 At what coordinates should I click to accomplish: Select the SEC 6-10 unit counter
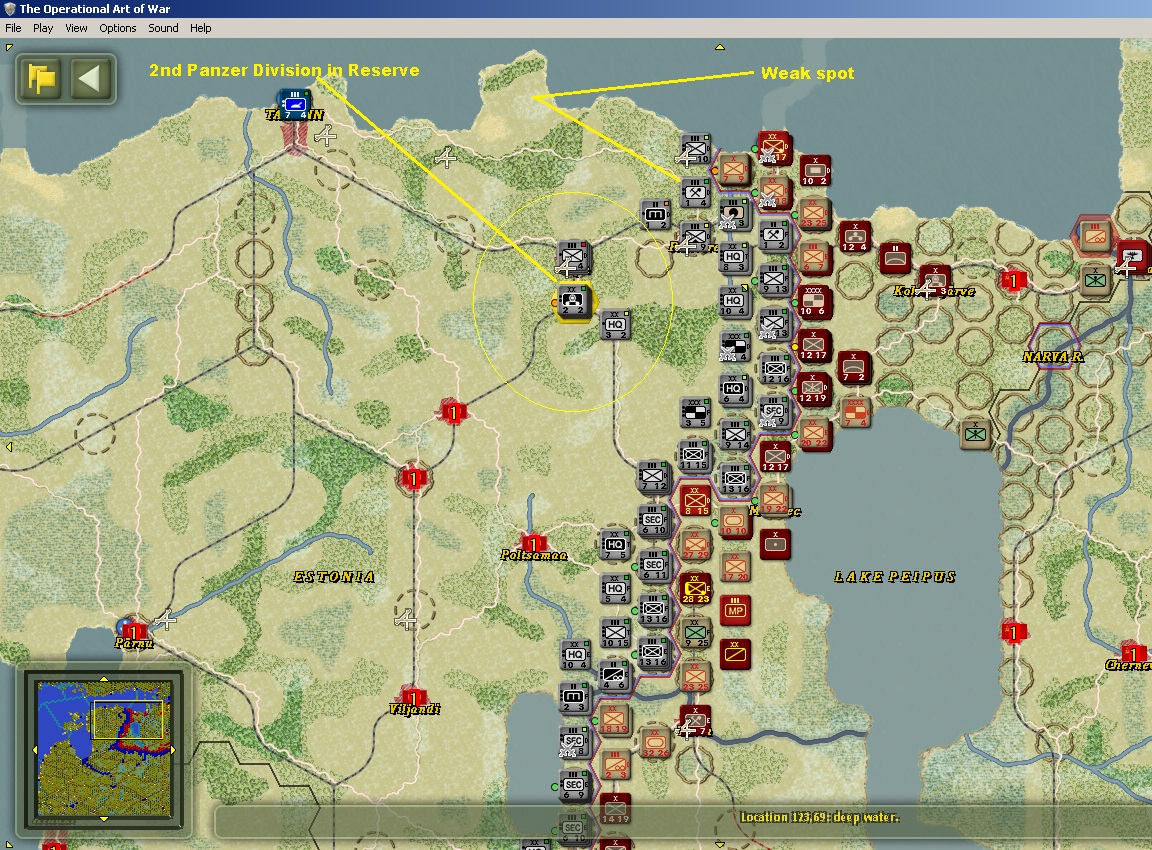pyautogui.click(x=653, y=520)
